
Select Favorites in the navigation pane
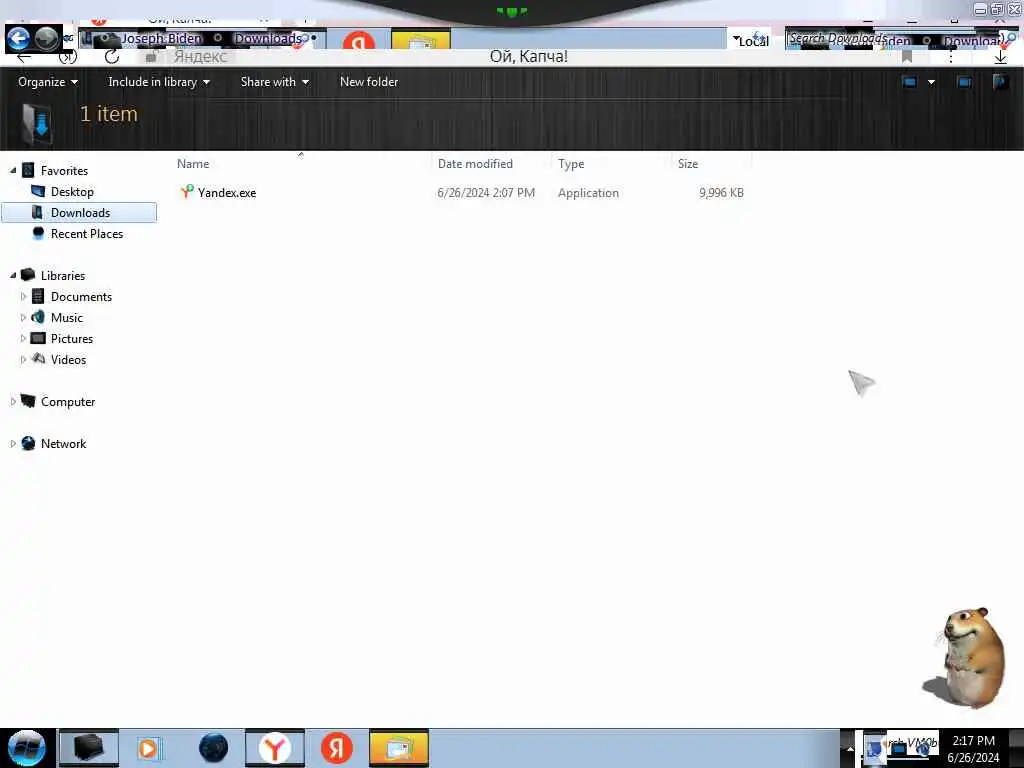64,170
